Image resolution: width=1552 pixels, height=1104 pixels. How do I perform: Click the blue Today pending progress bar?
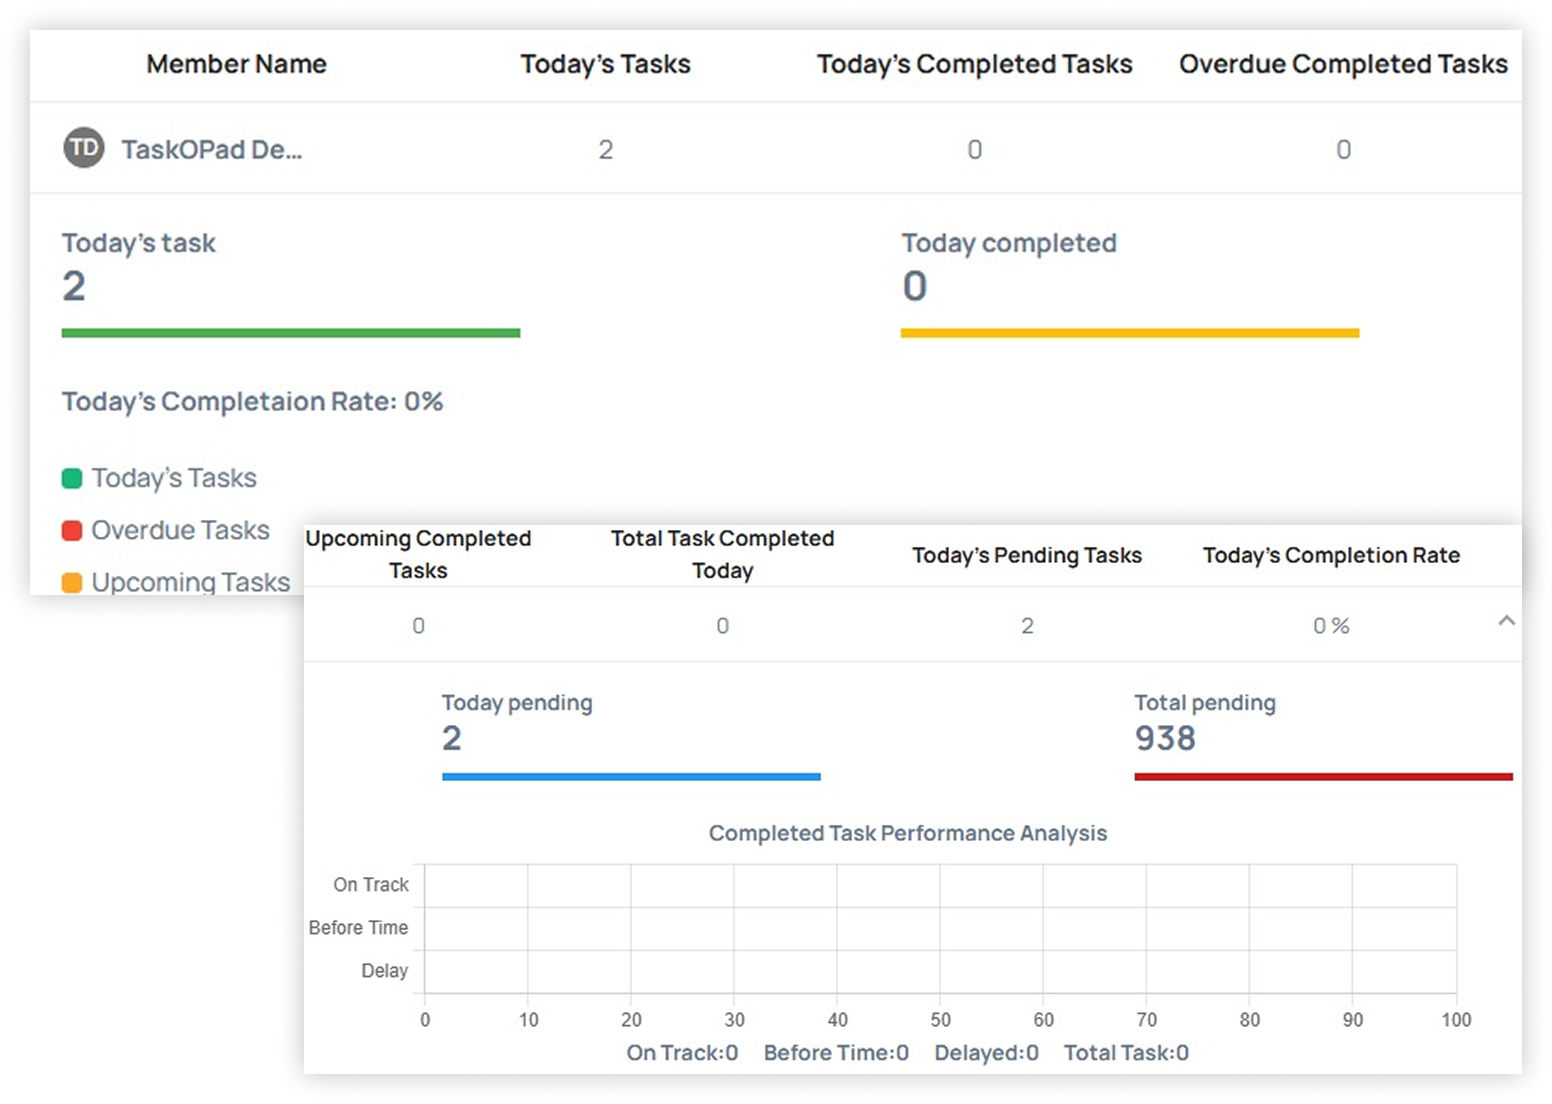pos(631,776)
